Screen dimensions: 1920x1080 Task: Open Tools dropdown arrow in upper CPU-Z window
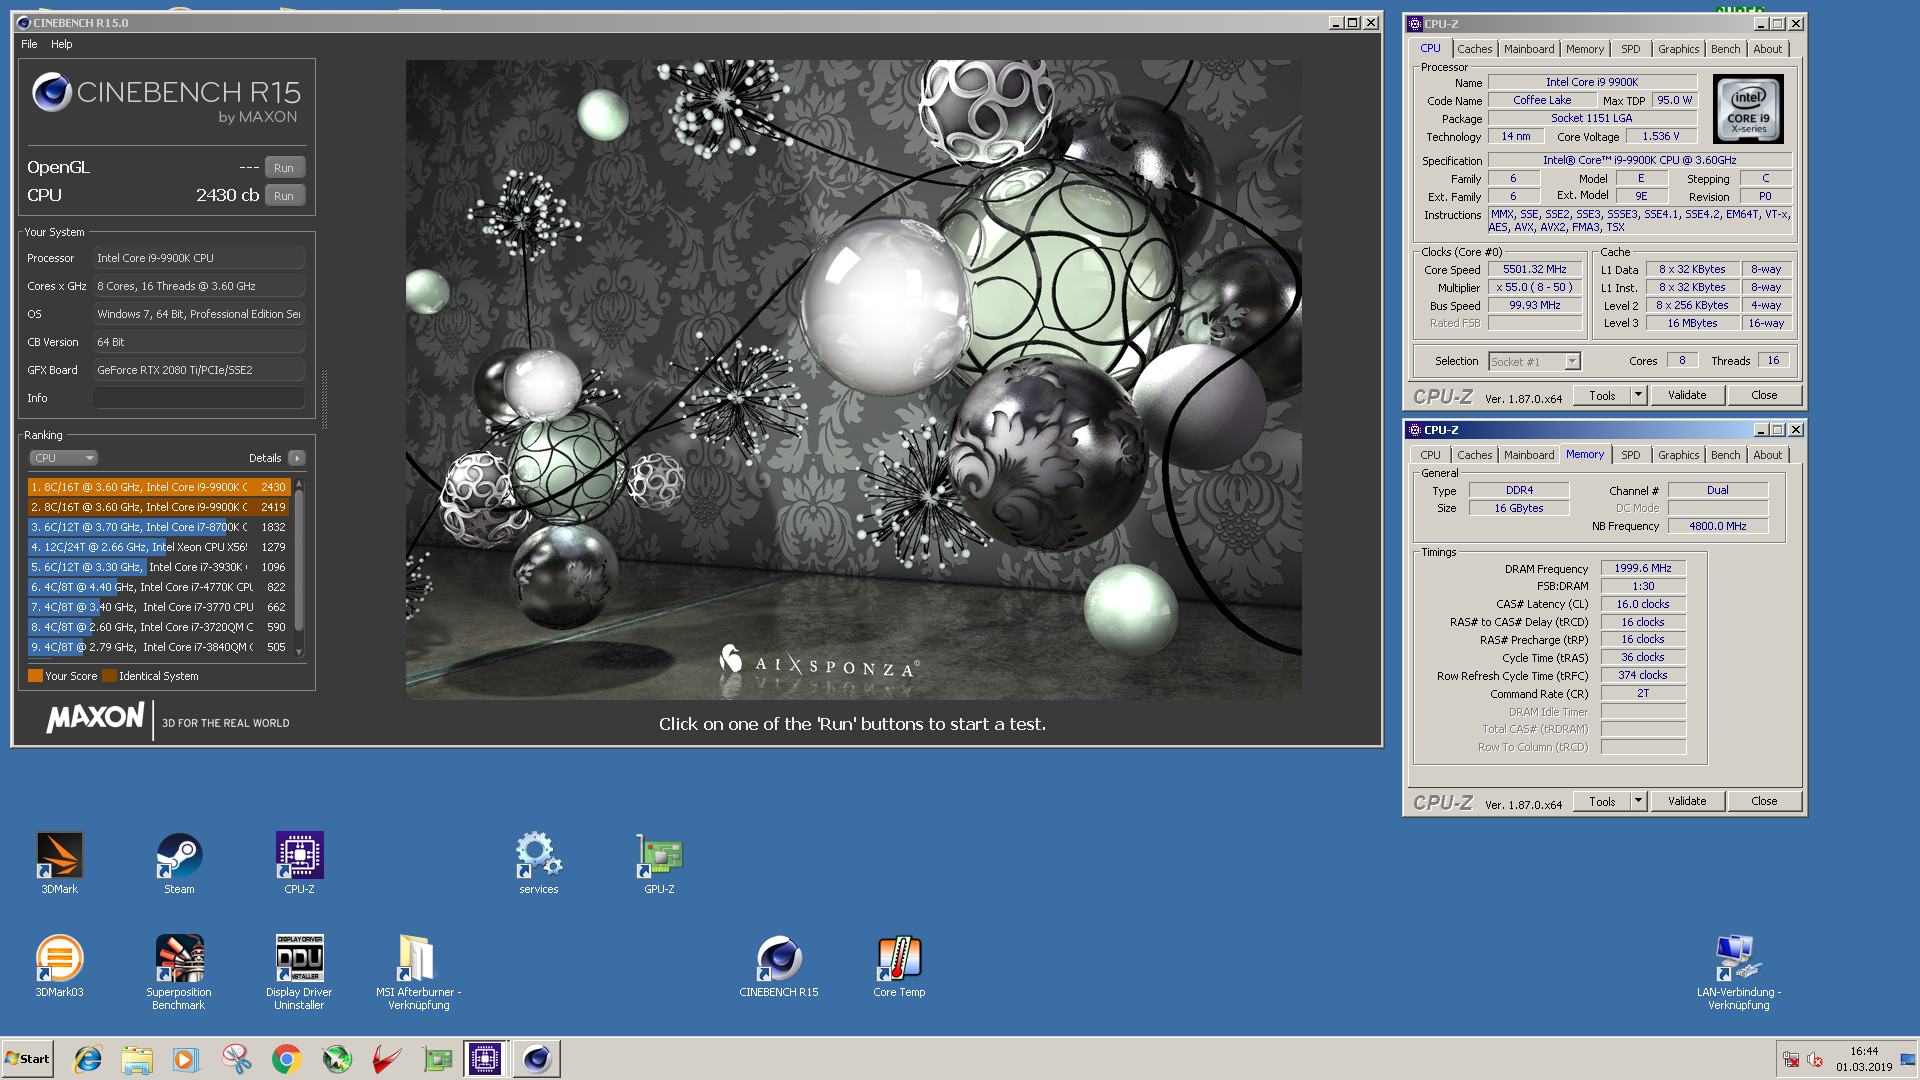point(1638,395)
